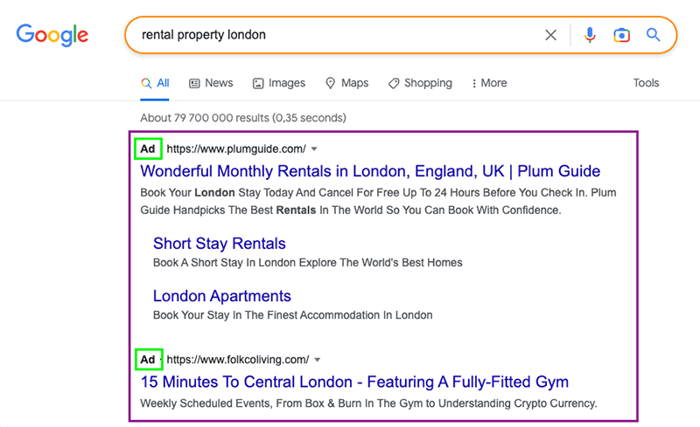The image size is (700, 427).
Task: Select the All results tab
Action: [155, 83]
